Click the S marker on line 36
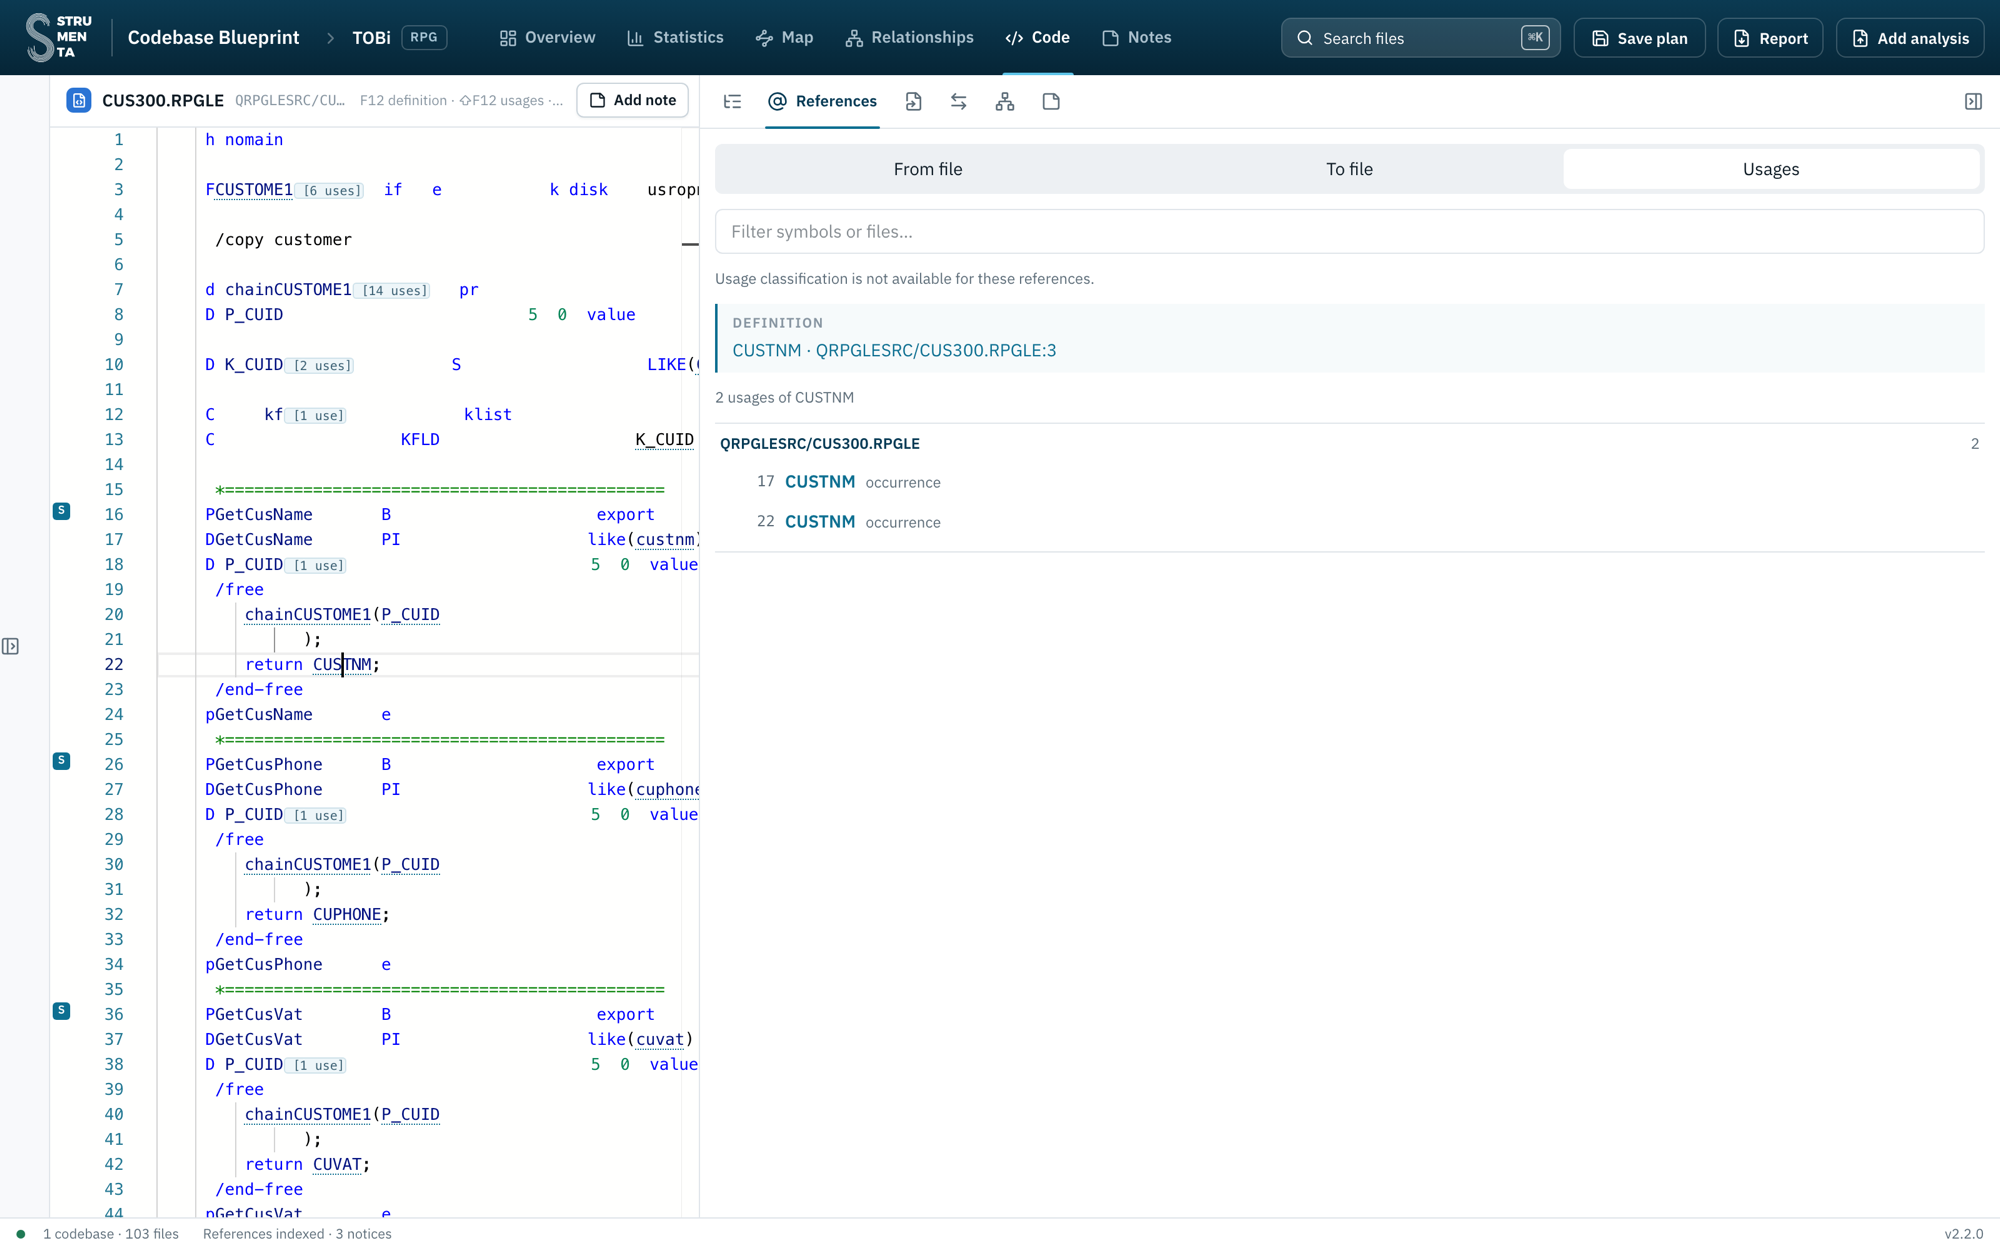This screenshot has width=2000, height=1250. 61,1011
